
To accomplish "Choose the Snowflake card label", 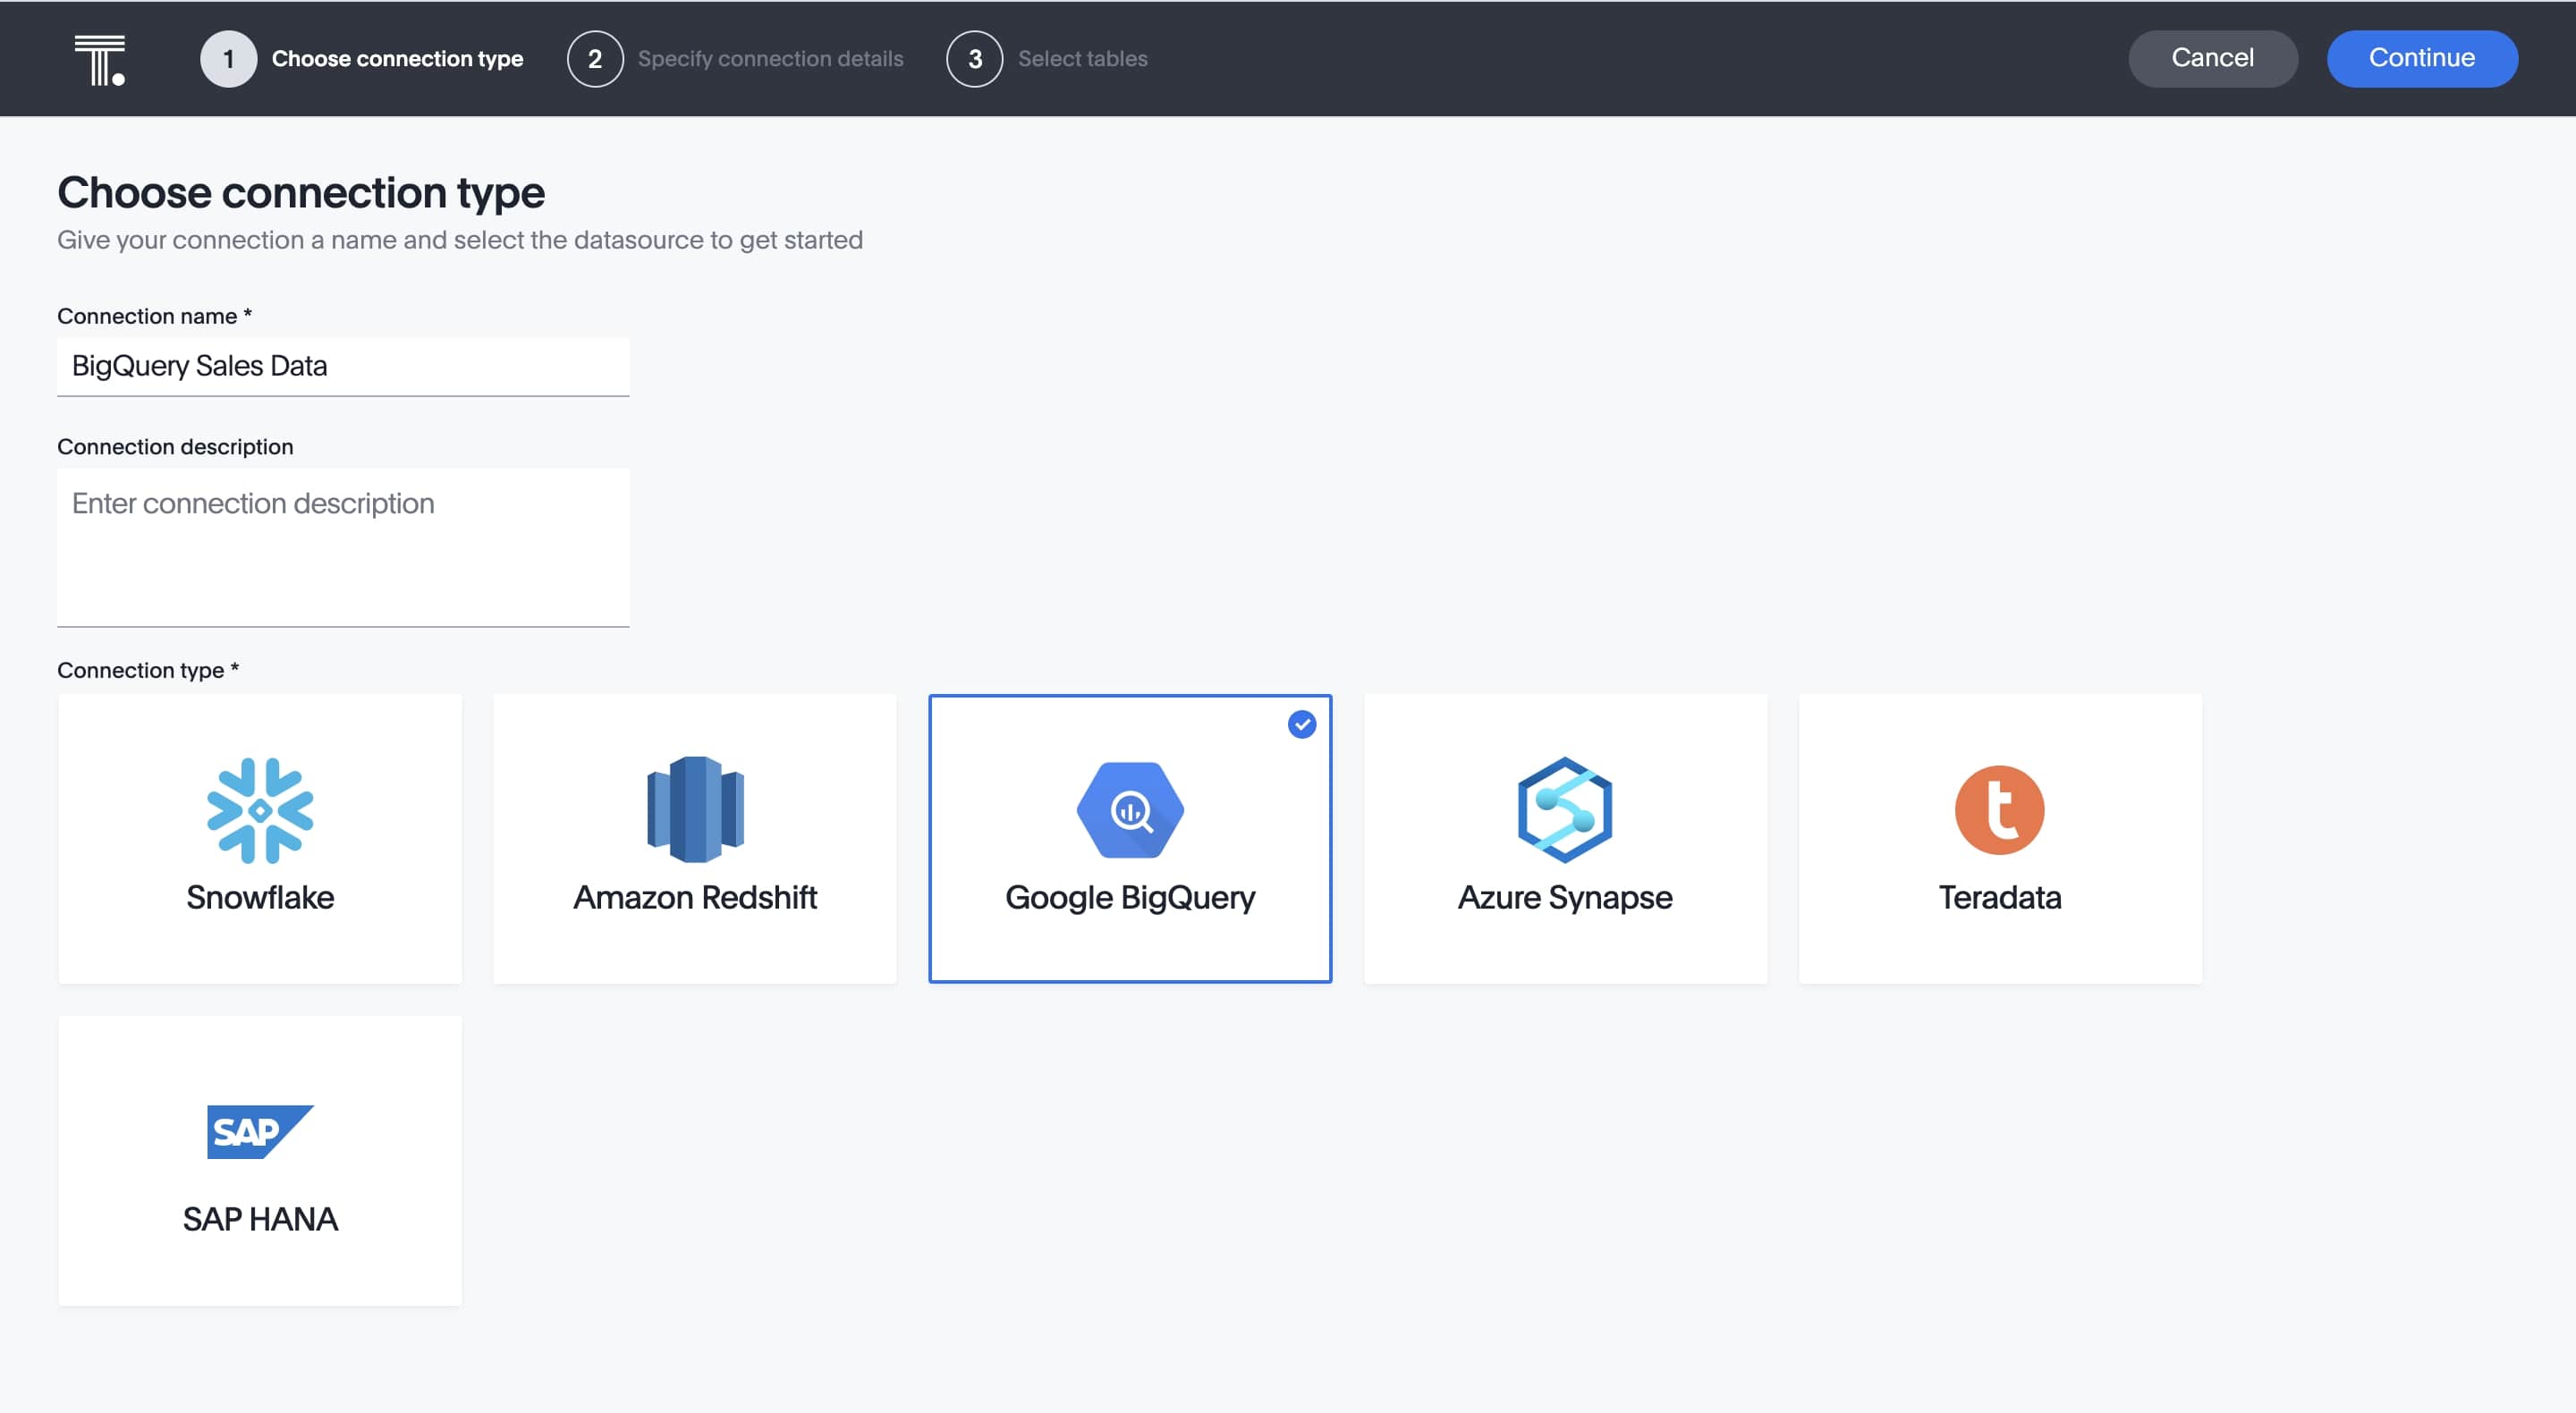I will pos(260,897).
